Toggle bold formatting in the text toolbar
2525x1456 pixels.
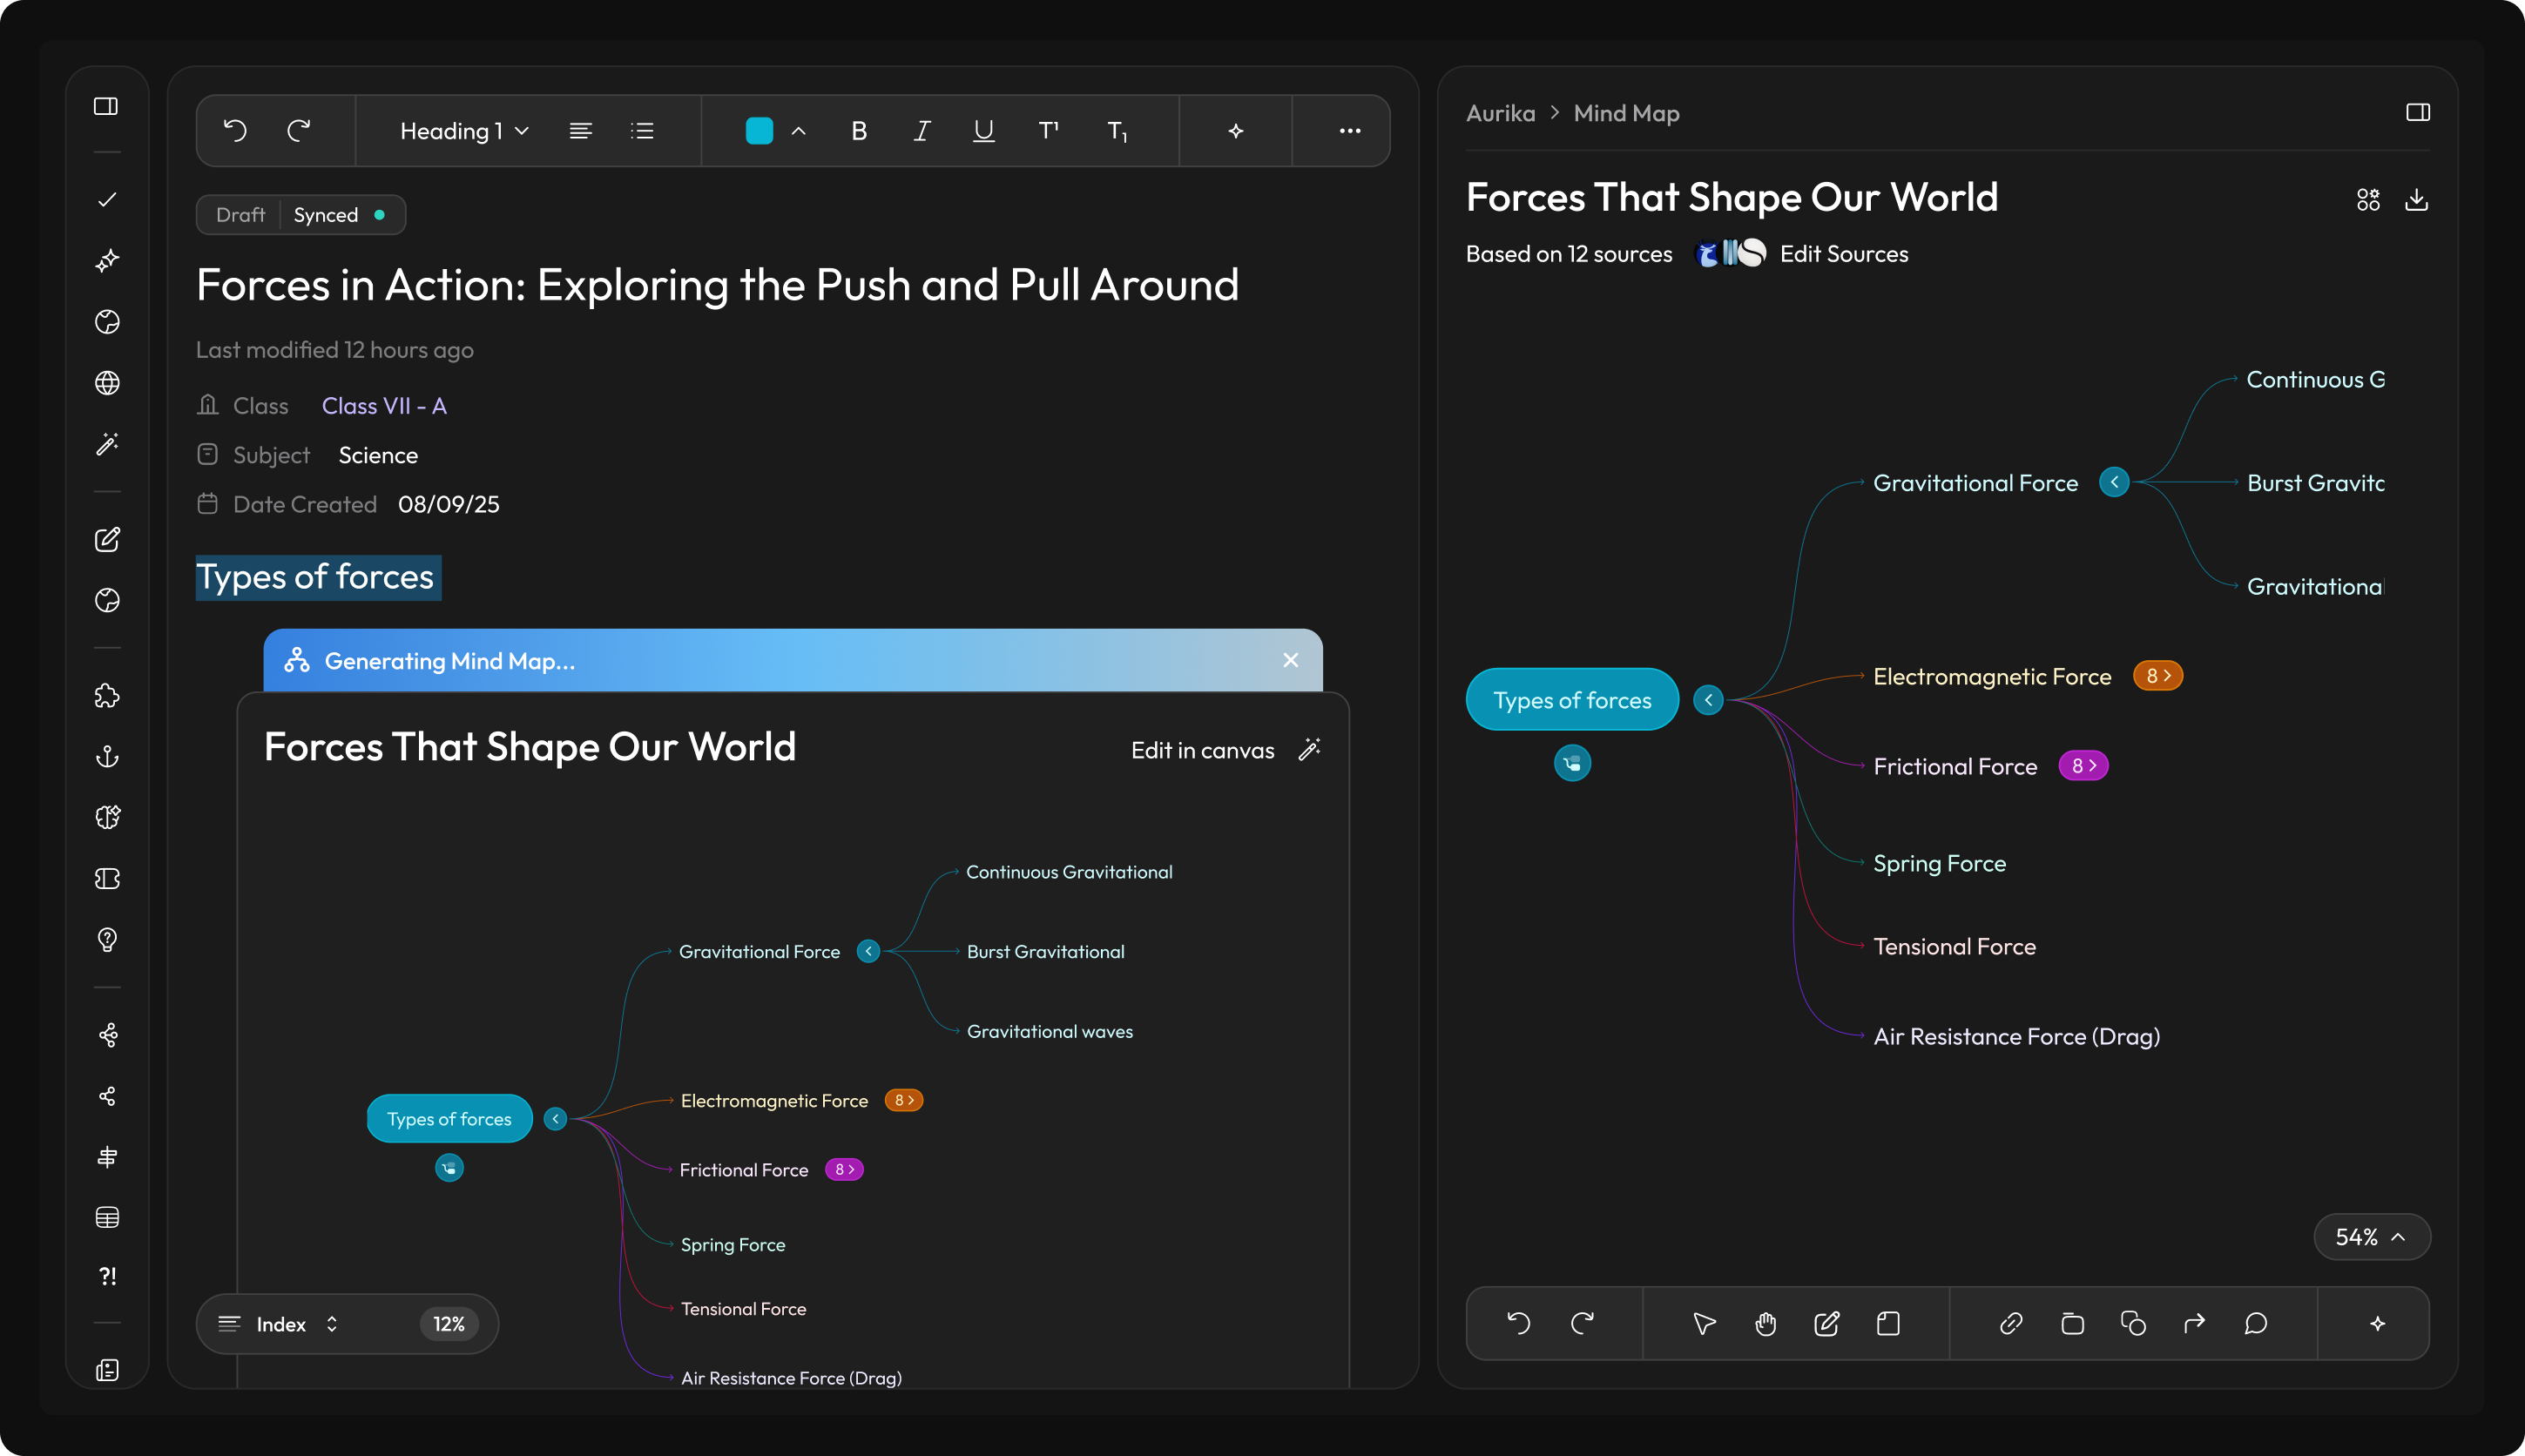857,130
